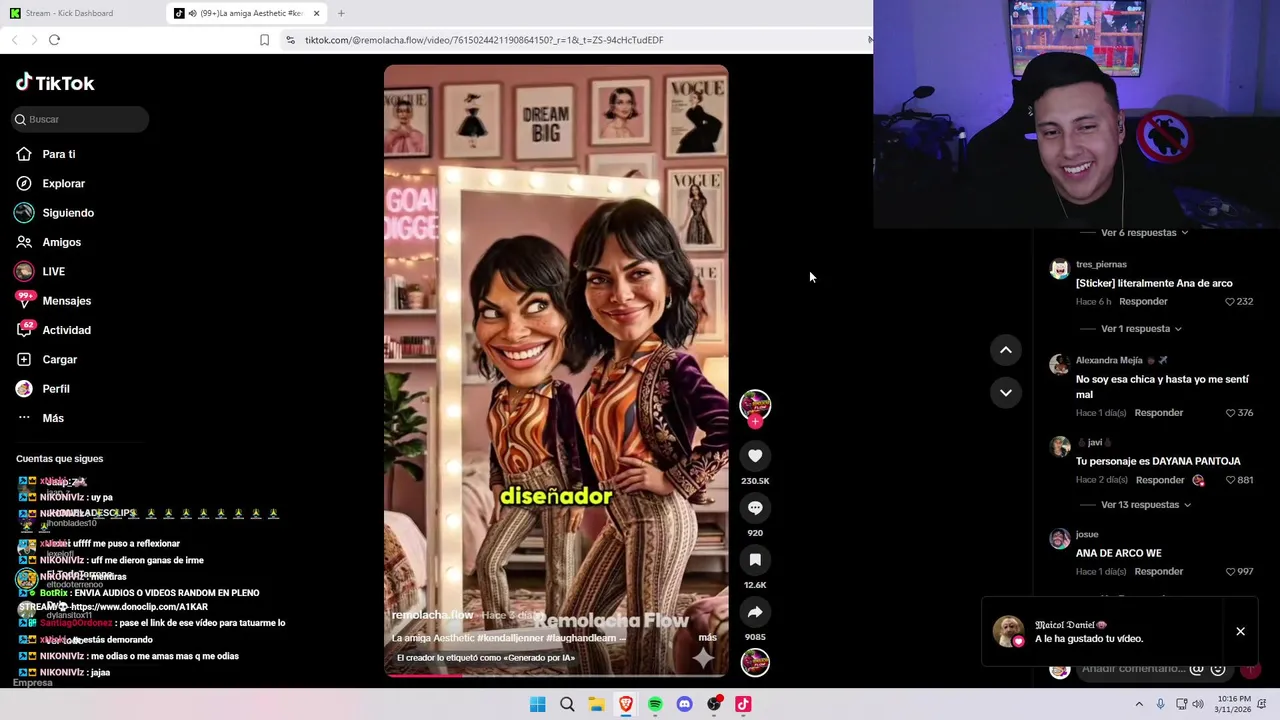Click the TikTok logo
This screenshot has height=720, width=1280.
tap(55, 83)
